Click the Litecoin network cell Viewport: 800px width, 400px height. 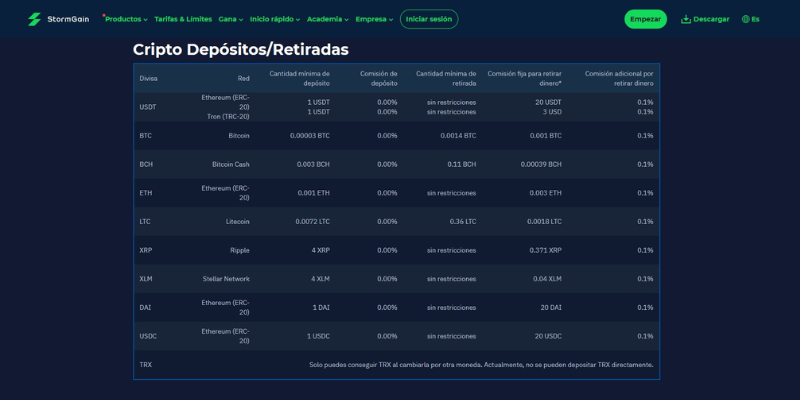tap(238, 221)
